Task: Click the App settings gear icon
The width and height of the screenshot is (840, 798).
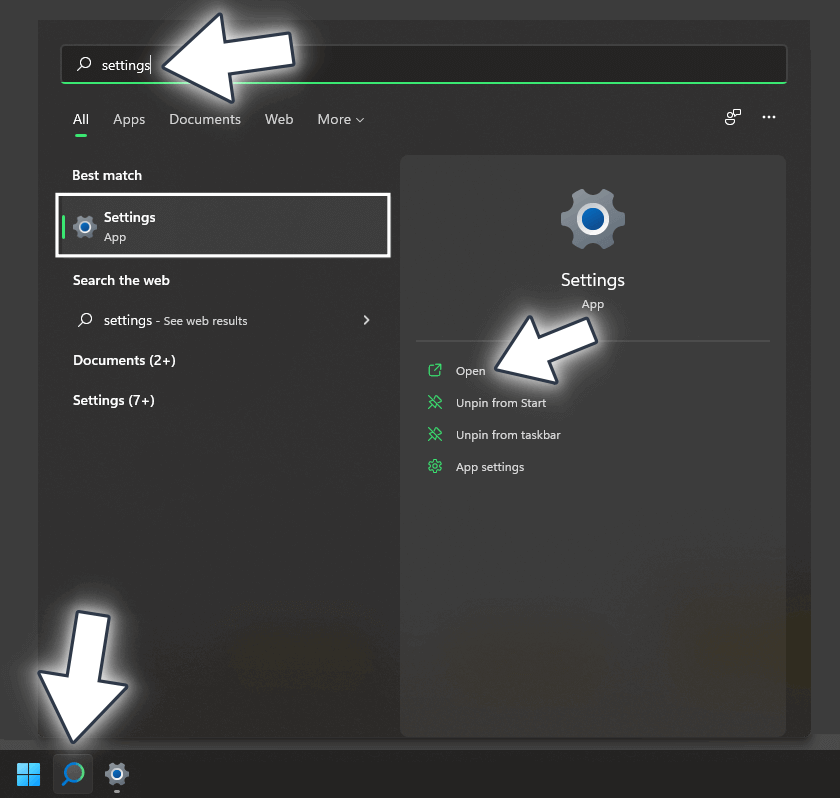Action: click(x=434, y=466)
